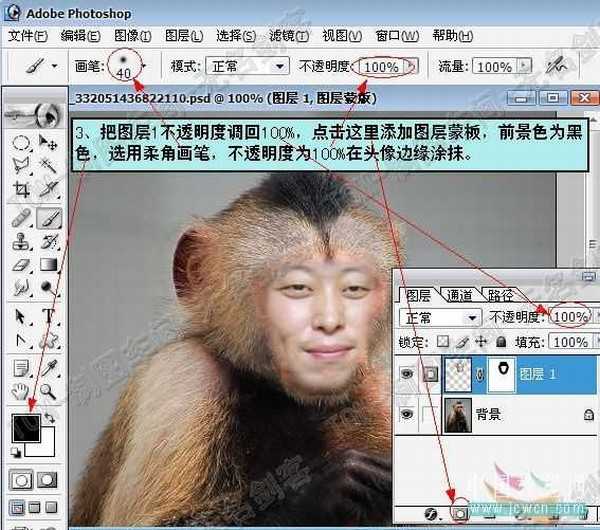This screenshot has height=530, width=600.
Task: Toggle visibility of 背景 layer
Action: tap(407, 414)
